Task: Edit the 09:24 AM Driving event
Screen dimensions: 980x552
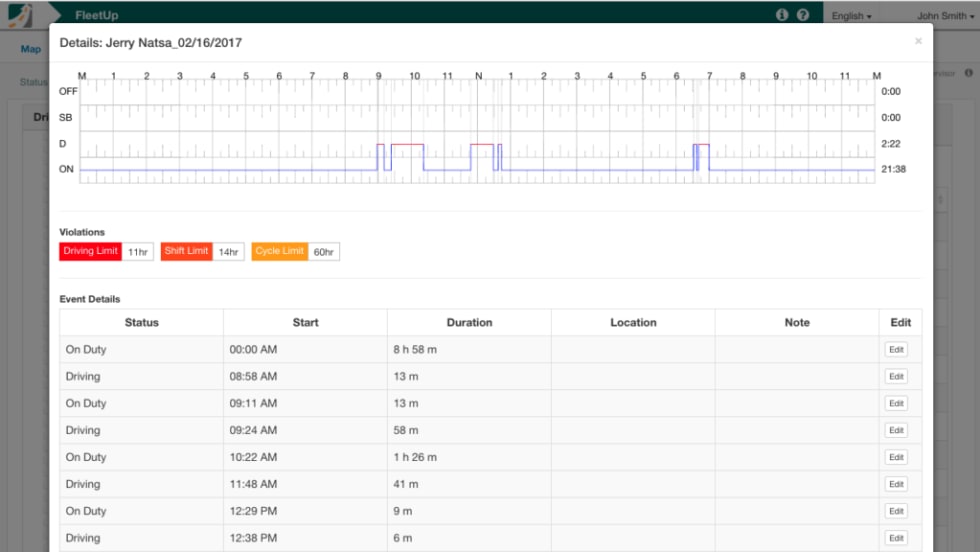Action: (x=896, y=431)
